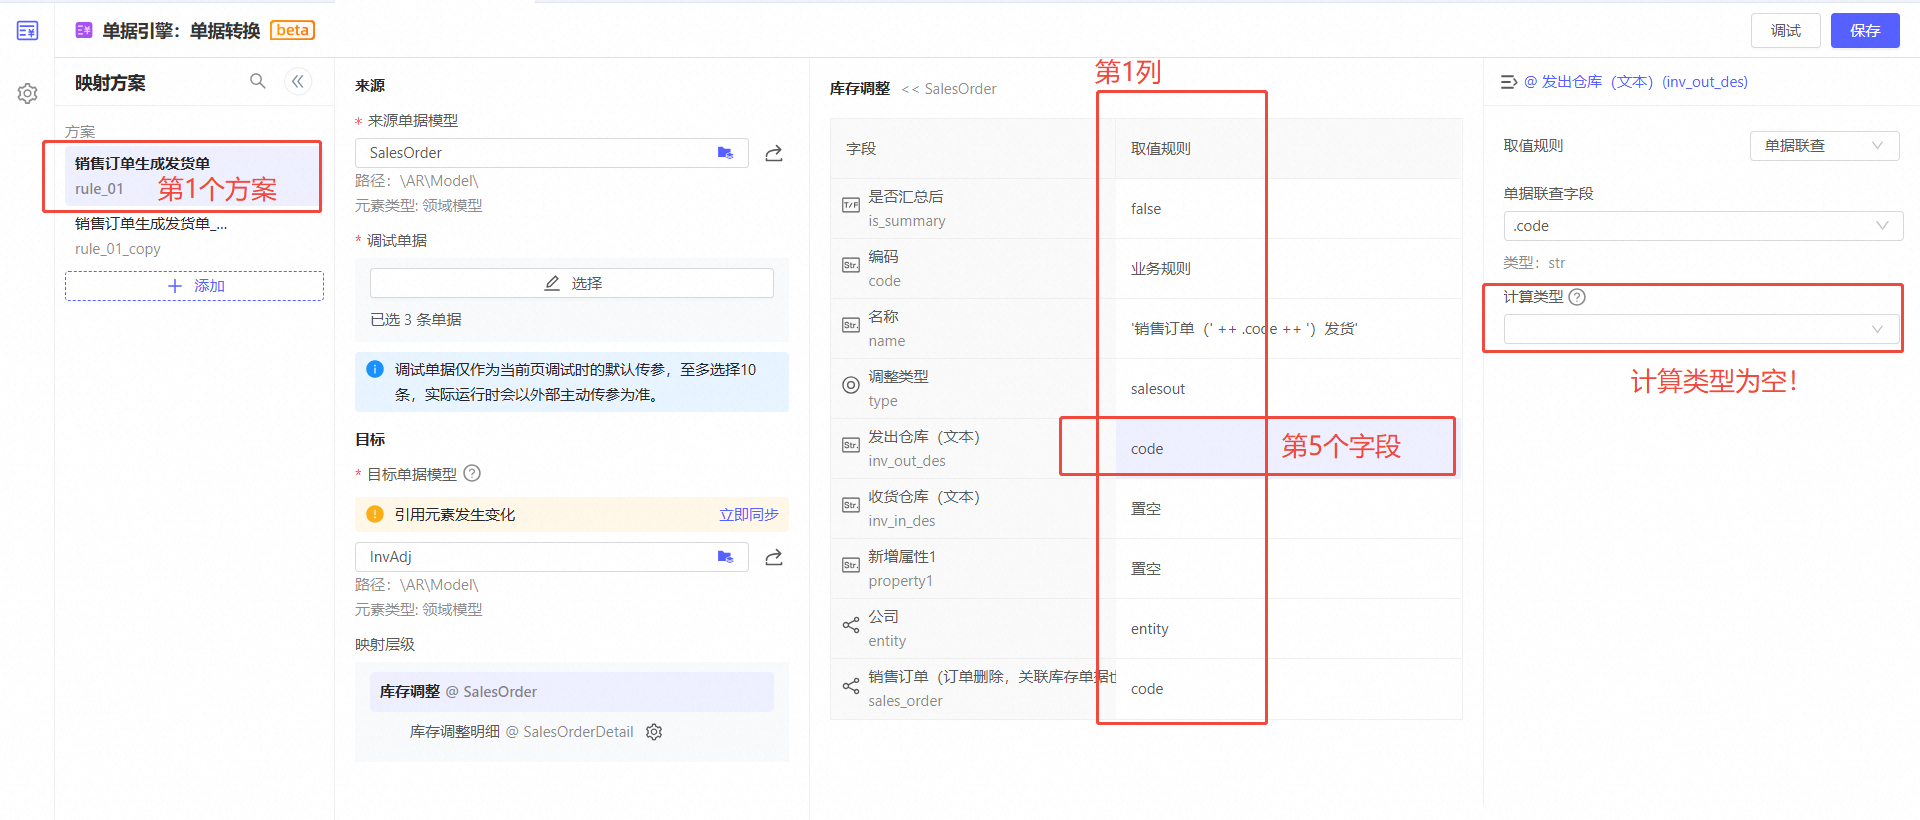The height and width of the screenshot is (820, 1920).
Task: Open SalesOrder source model jump icon
Action: coord(773,153)
